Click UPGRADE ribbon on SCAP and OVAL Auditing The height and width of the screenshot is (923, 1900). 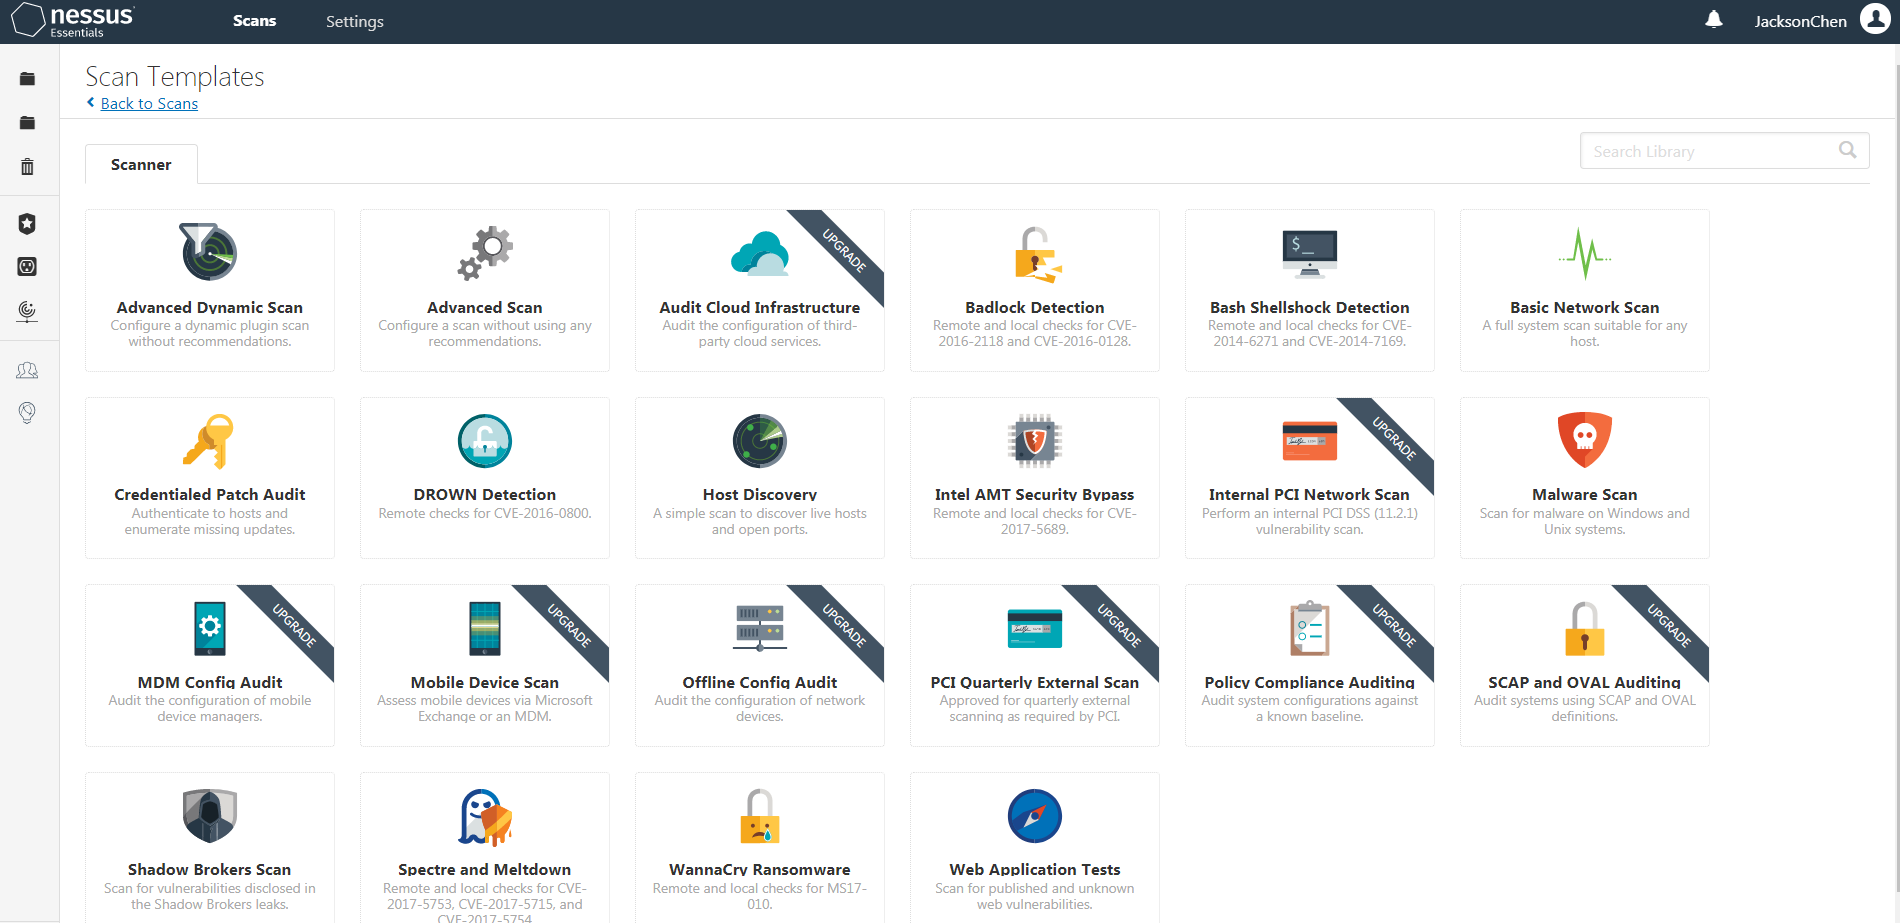point(1668,626)
